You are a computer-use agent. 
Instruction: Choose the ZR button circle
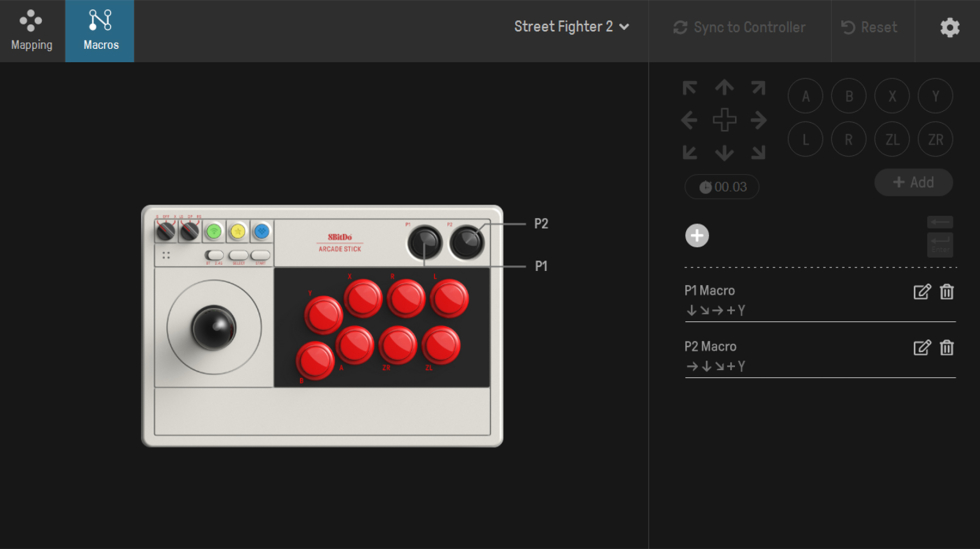coord(936,139)
